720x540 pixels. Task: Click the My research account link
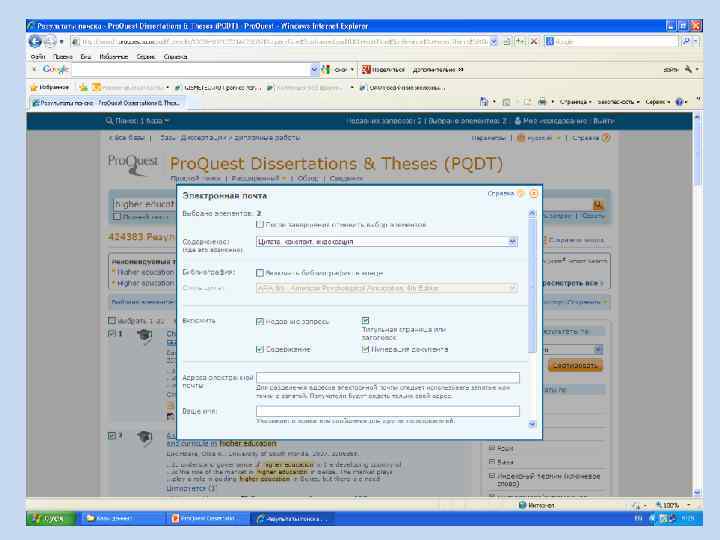[551, 121]
